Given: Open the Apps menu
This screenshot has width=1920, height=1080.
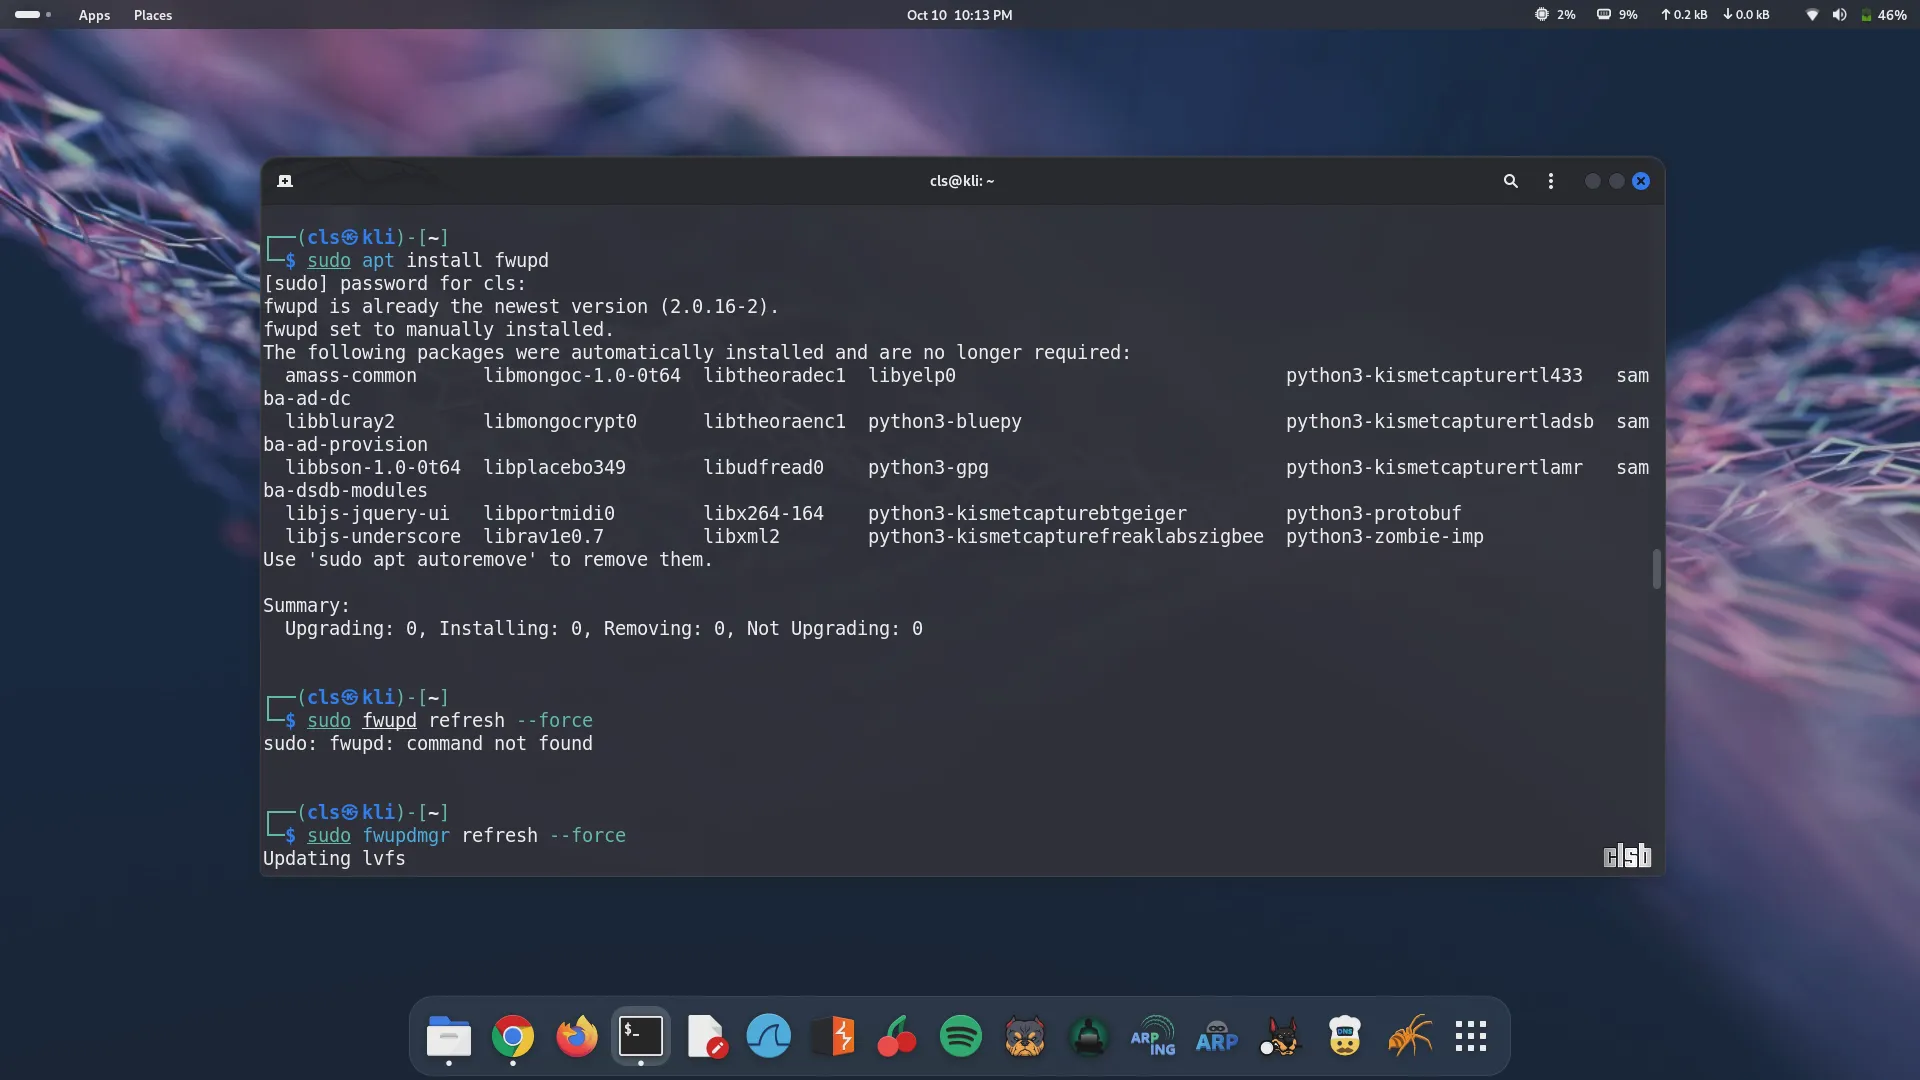Looking at the screenshot, I should [x=94, y=15].
